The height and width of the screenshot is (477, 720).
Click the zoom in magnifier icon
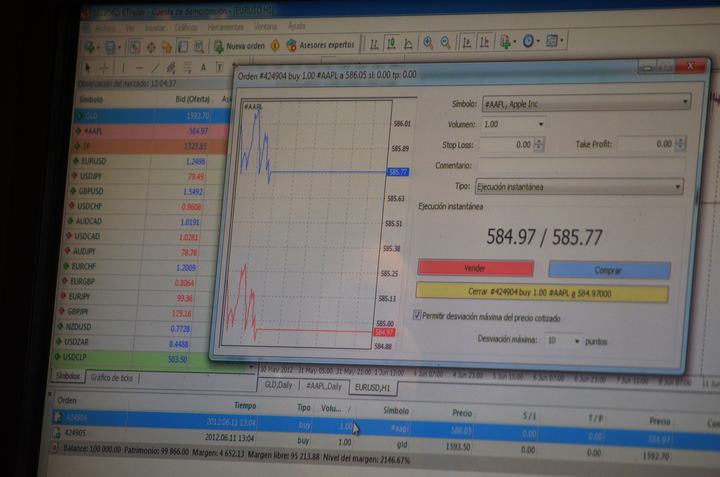pos(428,43)
